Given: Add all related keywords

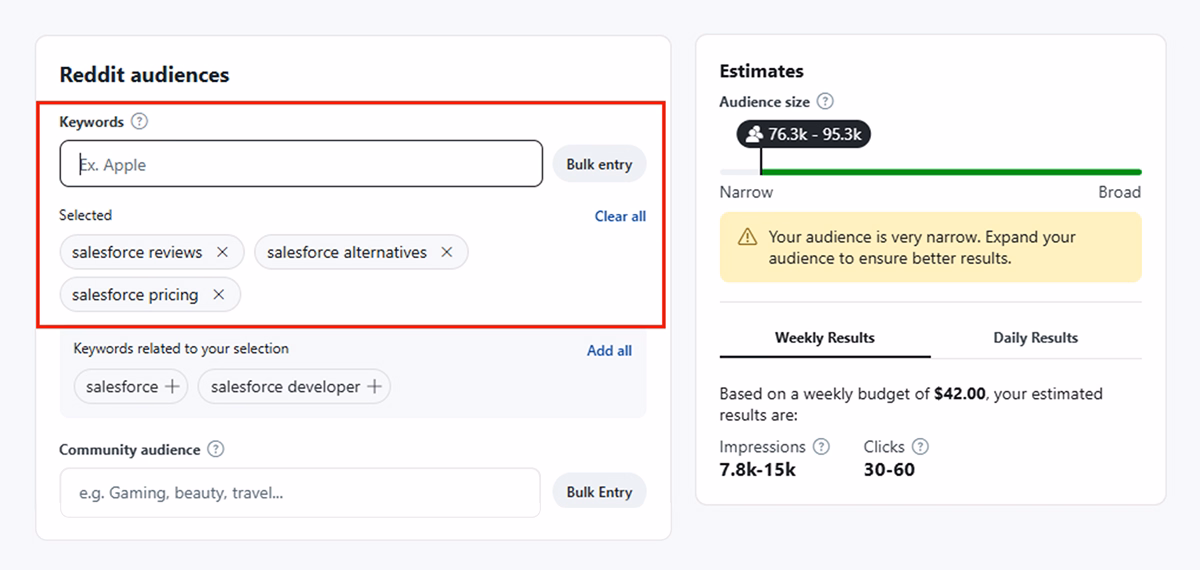Looking at the screenshot, I should pos(609,350).
